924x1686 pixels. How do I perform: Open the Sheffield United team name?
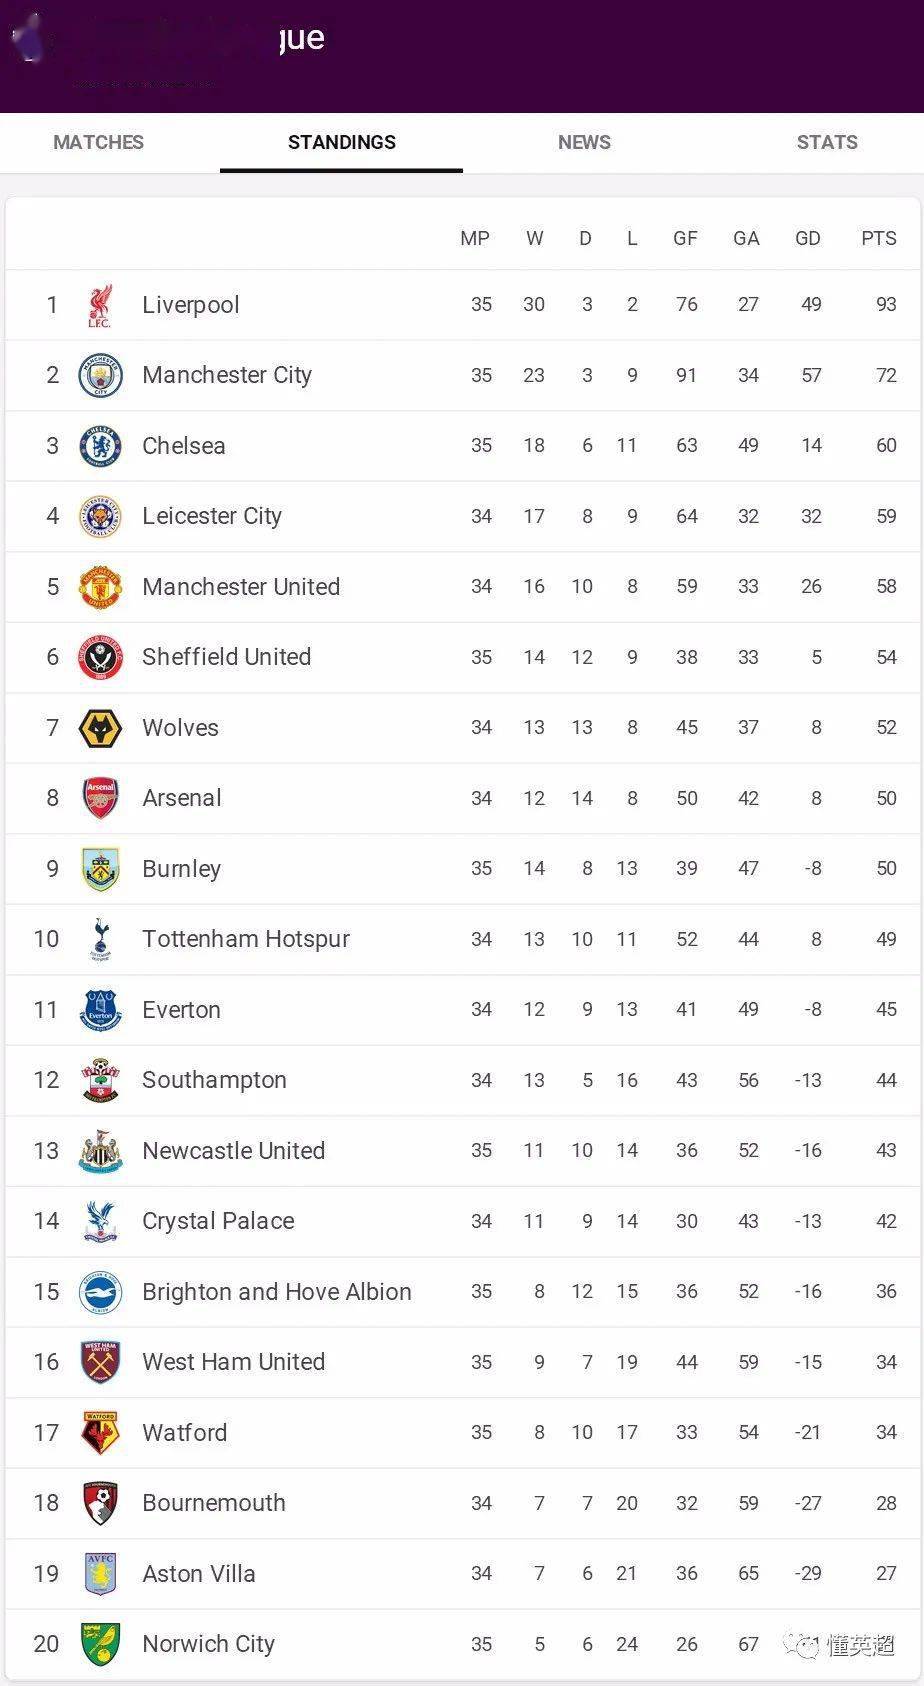click(x=227, y=657)
